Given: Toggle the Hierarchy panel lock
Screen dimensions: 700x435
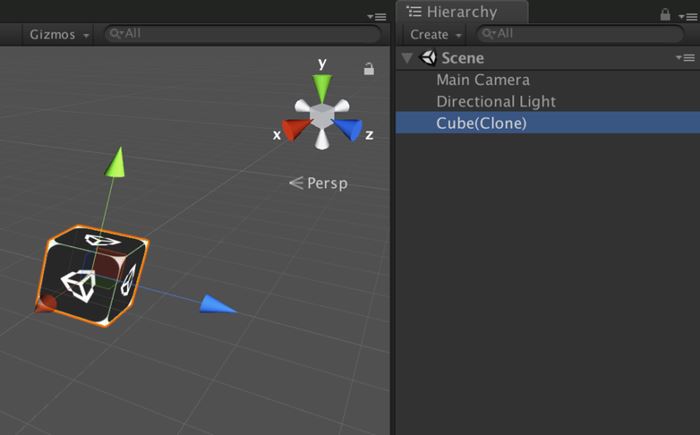Looking at the screenshot, I should coord(665,14).
